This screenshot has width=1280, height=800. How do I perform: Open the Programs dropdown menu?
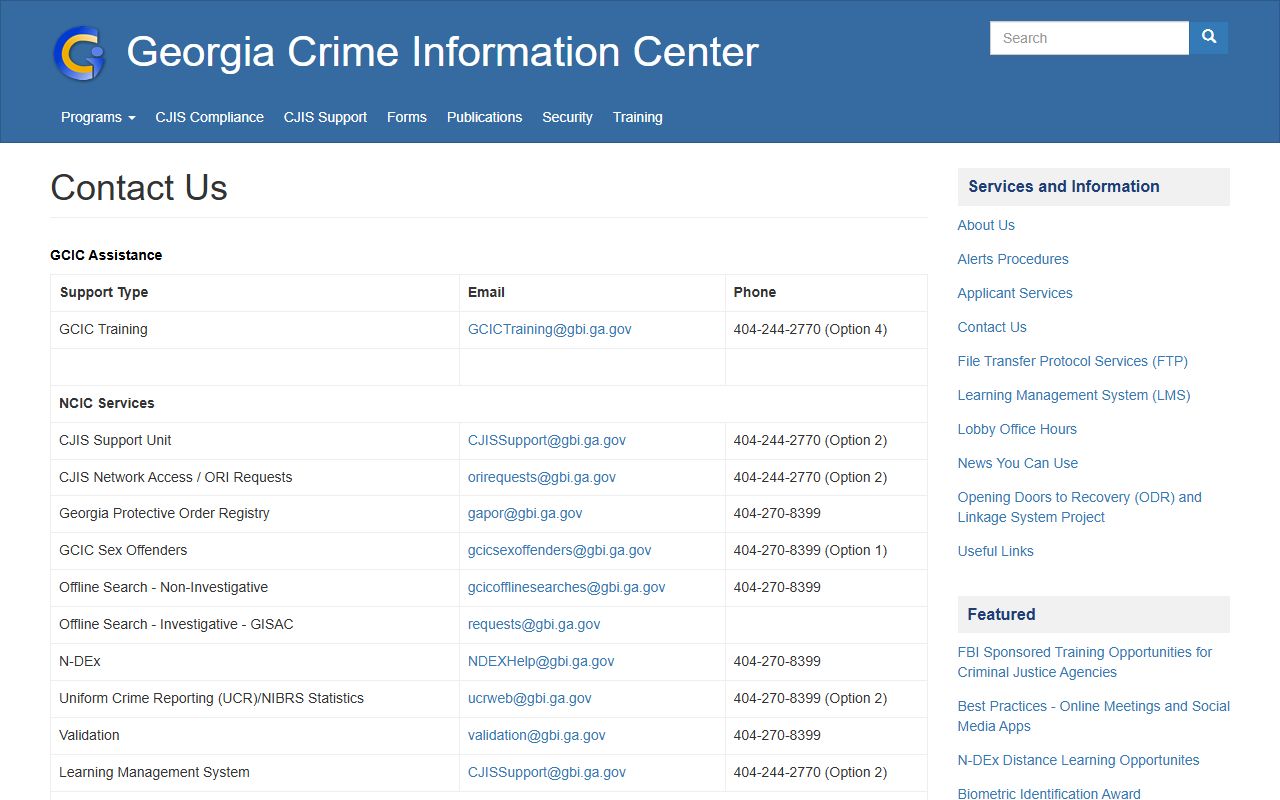(x=98, y=117)
